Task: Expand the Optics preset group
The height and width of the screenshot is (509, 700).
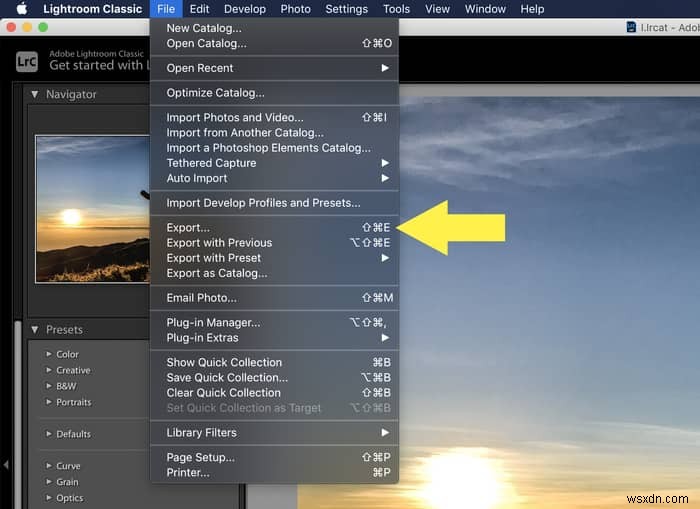Action: click(49, 497)
